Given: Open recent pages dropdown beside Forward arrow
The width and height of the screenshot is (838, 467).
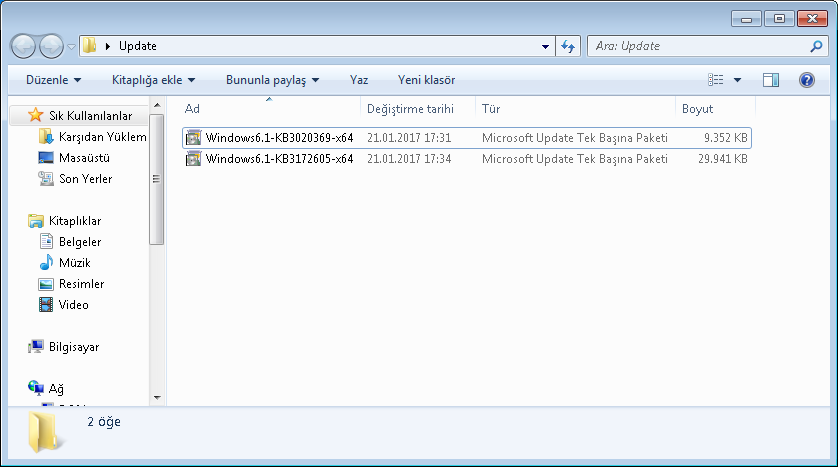Looking at the screenshot, I should [x=71, y=47].
